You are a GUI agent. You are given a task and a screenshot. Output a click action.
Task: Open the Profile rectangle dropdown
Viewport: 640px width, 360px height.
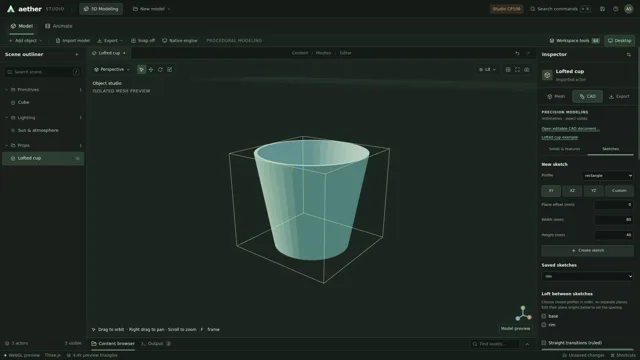click(607, 176)
